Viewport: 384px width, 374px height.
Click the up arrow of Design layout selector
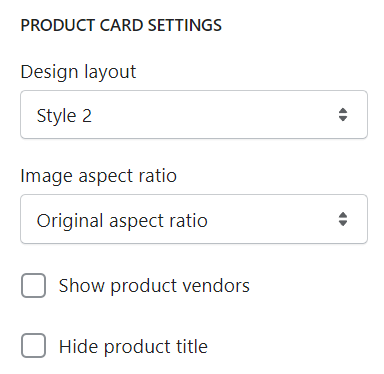pyautogui.click(x=343, y=111)
